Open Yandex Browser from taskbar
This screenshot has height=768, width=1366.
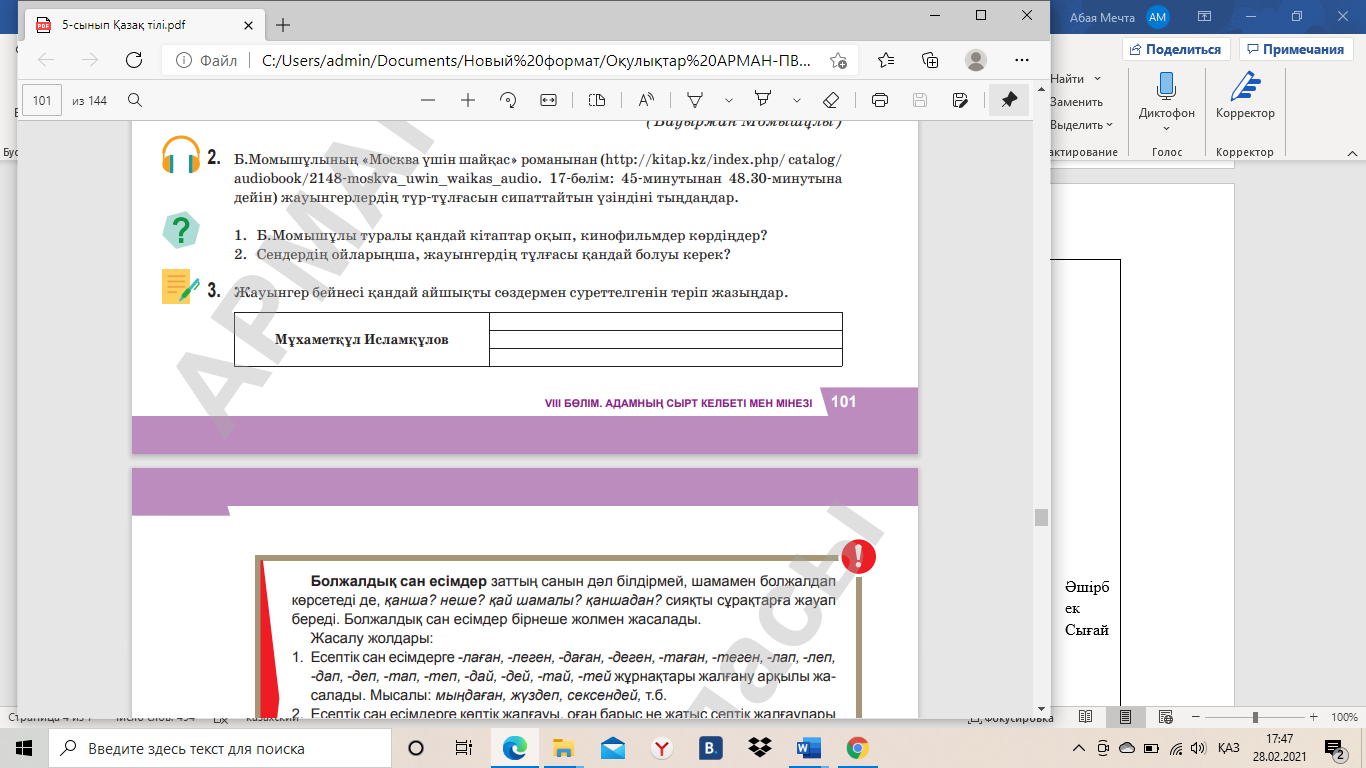[x=661, y=747]
